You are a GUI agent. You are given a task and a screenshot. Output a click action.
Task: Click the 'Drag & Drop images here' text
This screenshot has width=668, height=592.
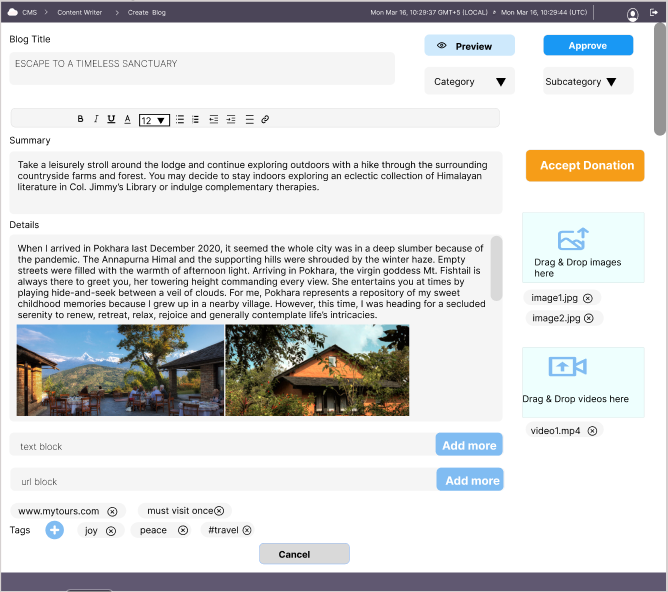(x=577, y=268)
